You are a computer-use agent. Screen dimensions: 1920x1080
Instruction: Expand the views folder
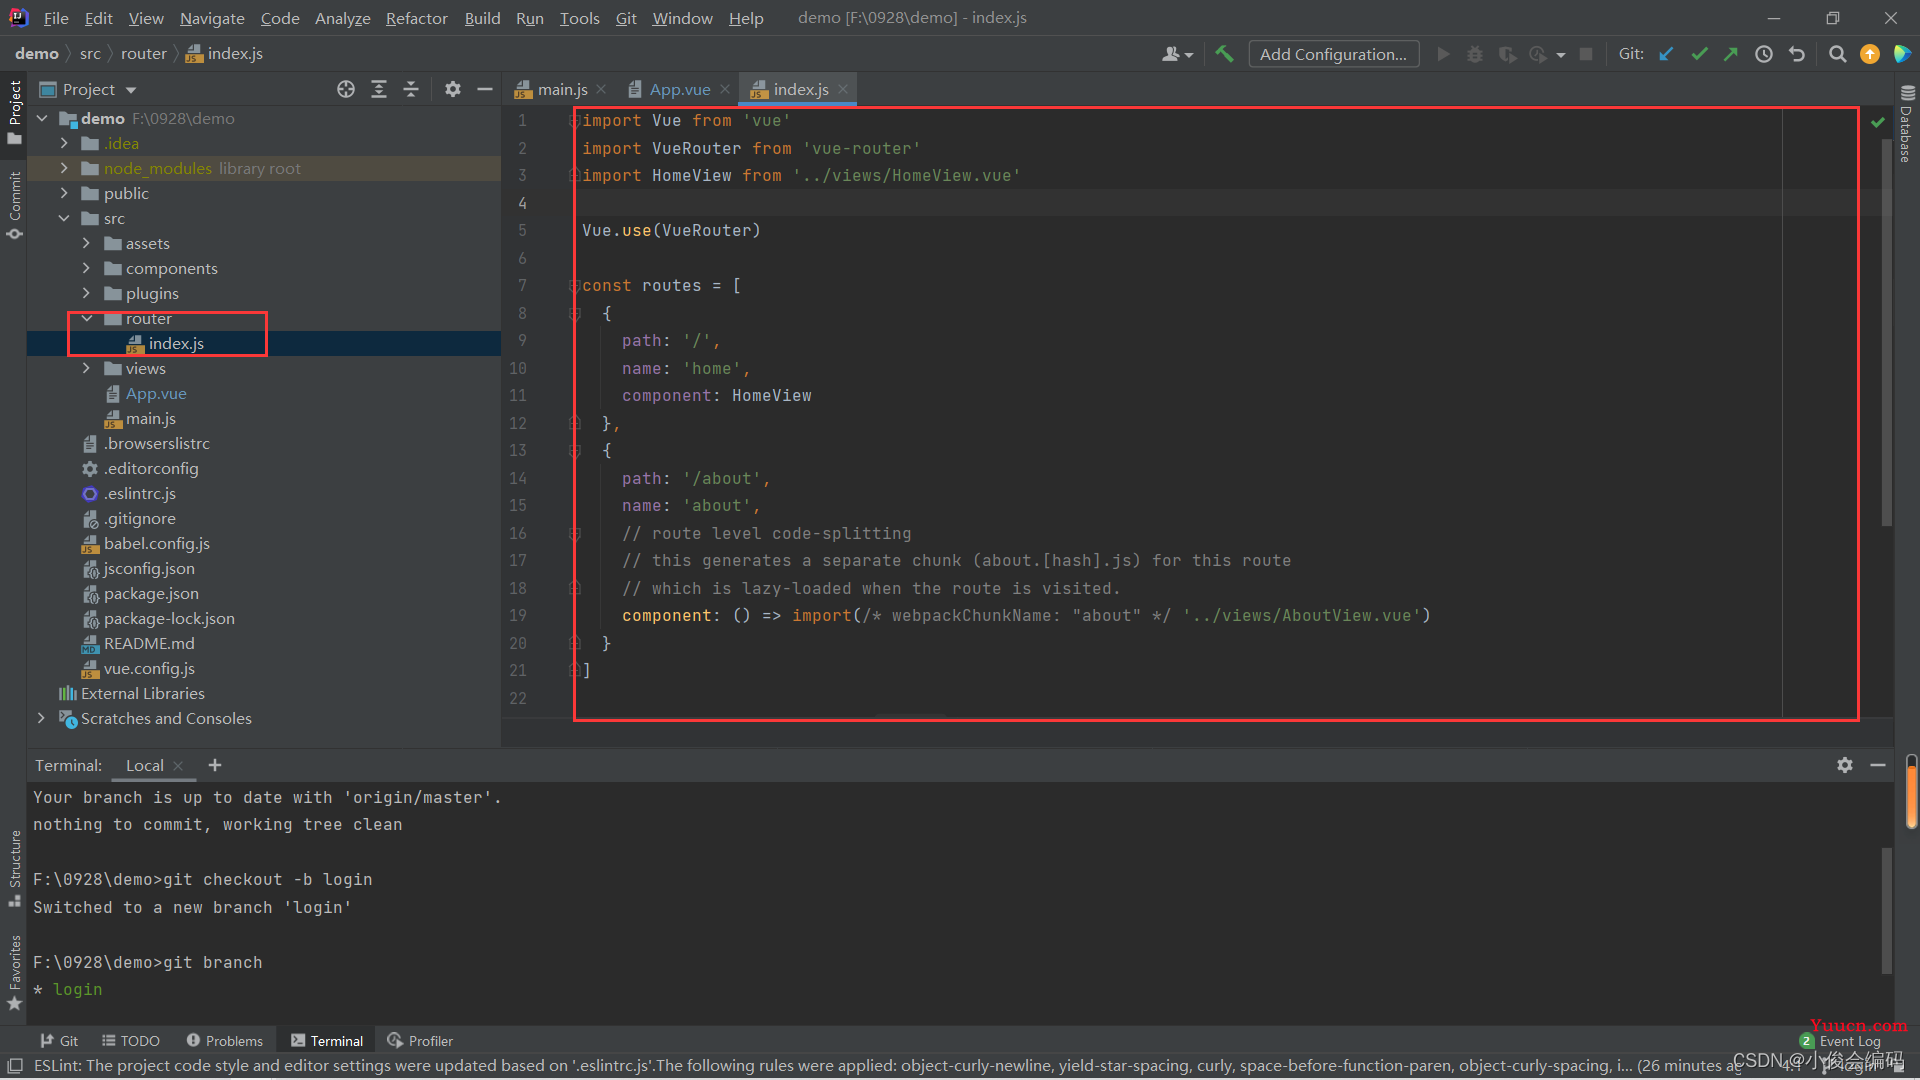86,368
